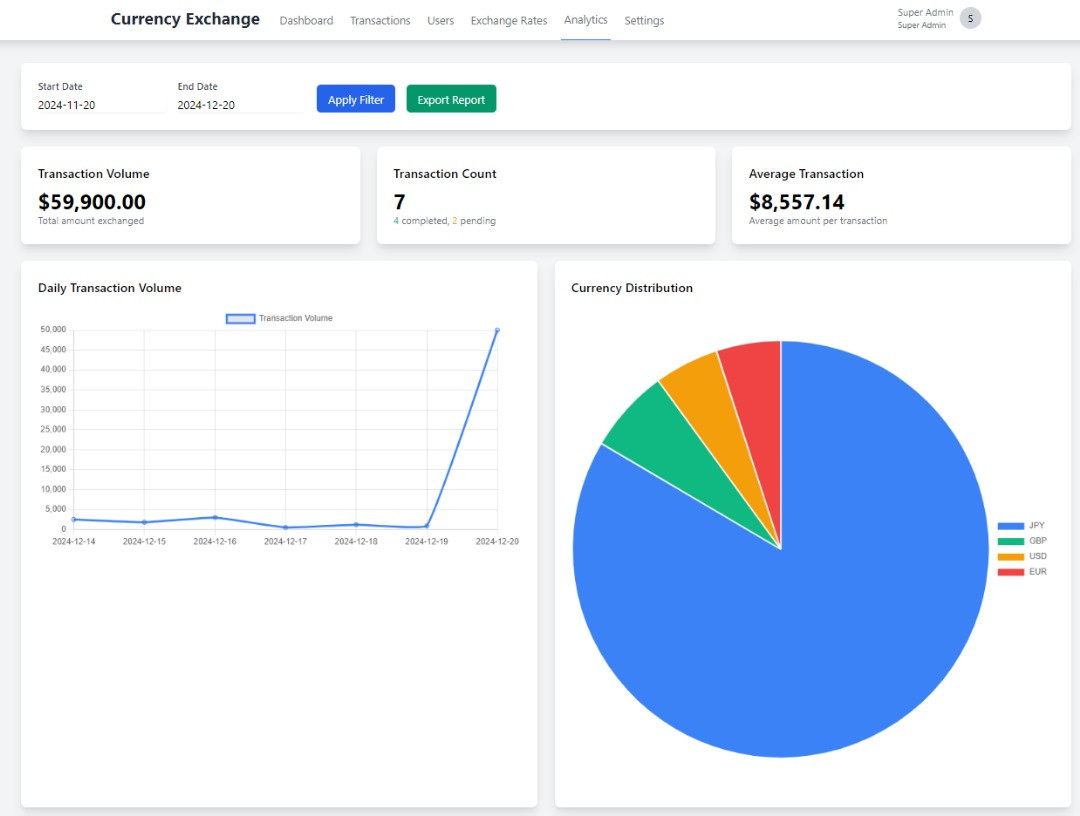Open the Dashboard page
The height and width of the screenshot is (816, 1080).
306,20
